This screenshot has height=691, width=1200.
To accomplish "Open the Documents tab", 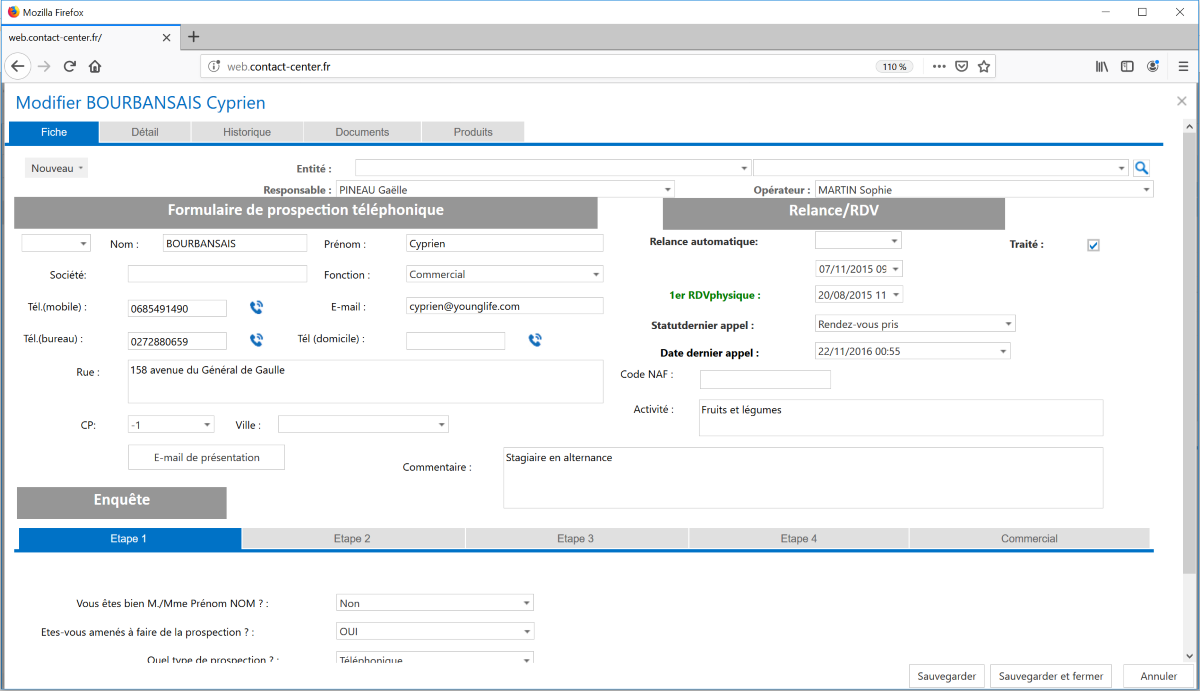I will pyautogui.click(x=362, y=132).
